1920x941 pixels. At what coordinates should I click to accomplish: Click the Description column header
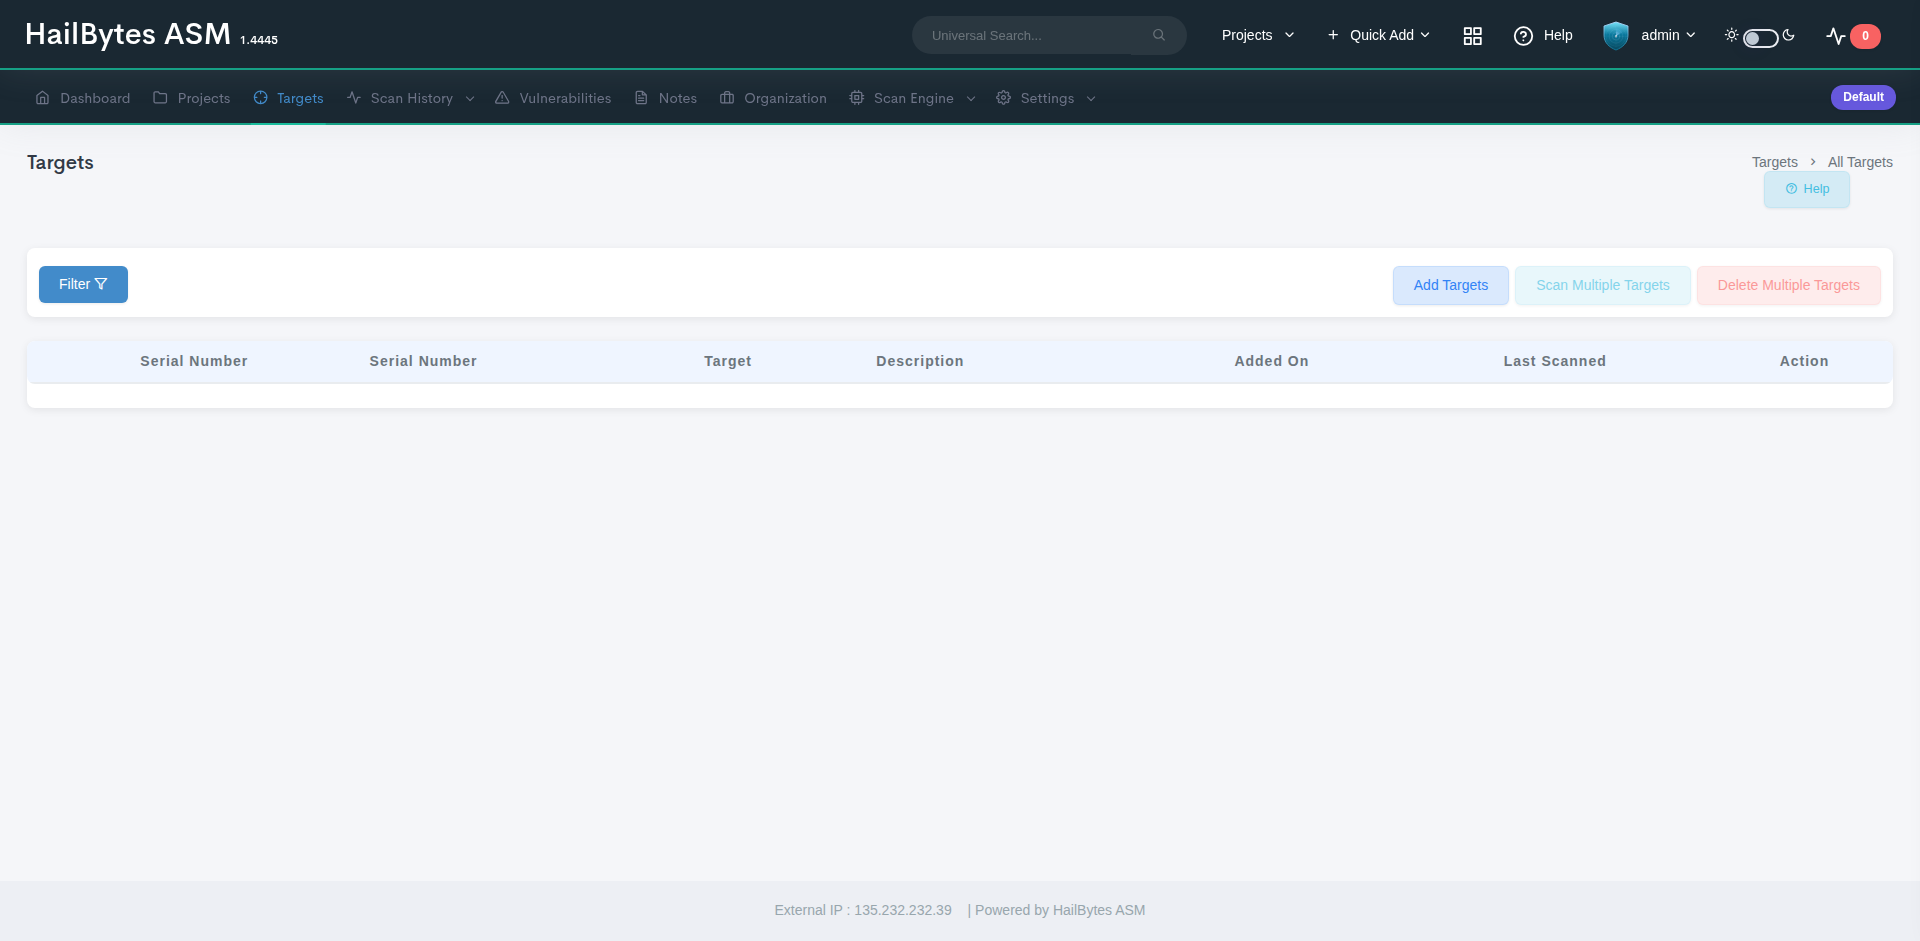pyautogui.click(x=920, y=361)
